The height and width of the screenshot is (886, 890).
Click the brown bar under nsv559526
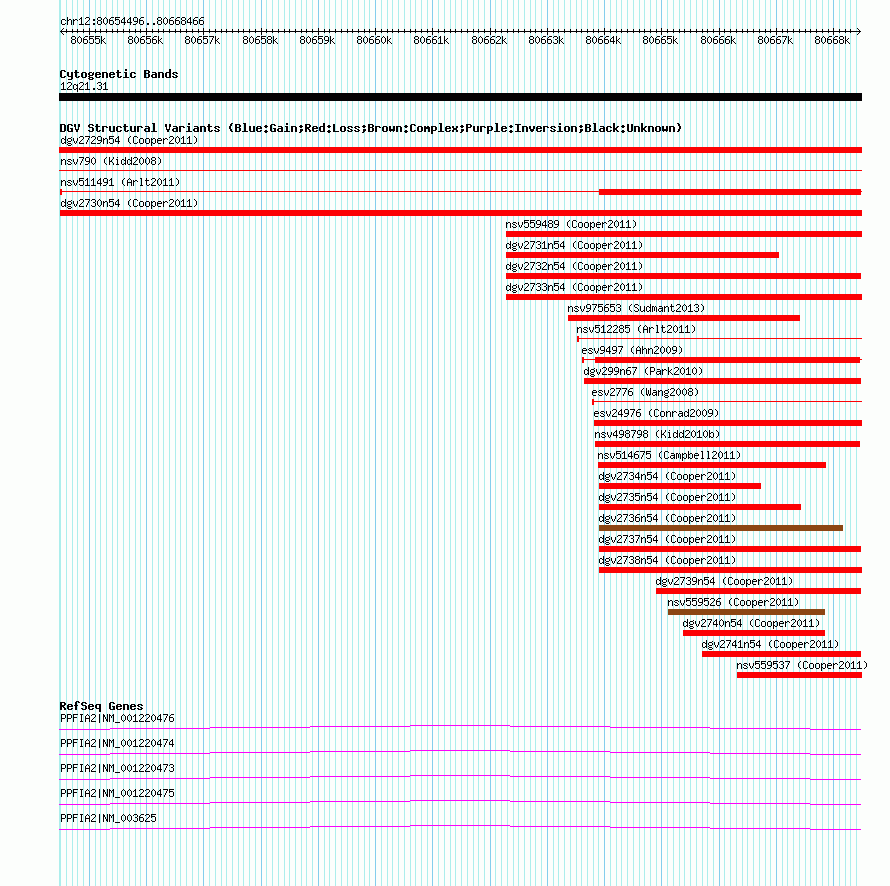[746, 612]
